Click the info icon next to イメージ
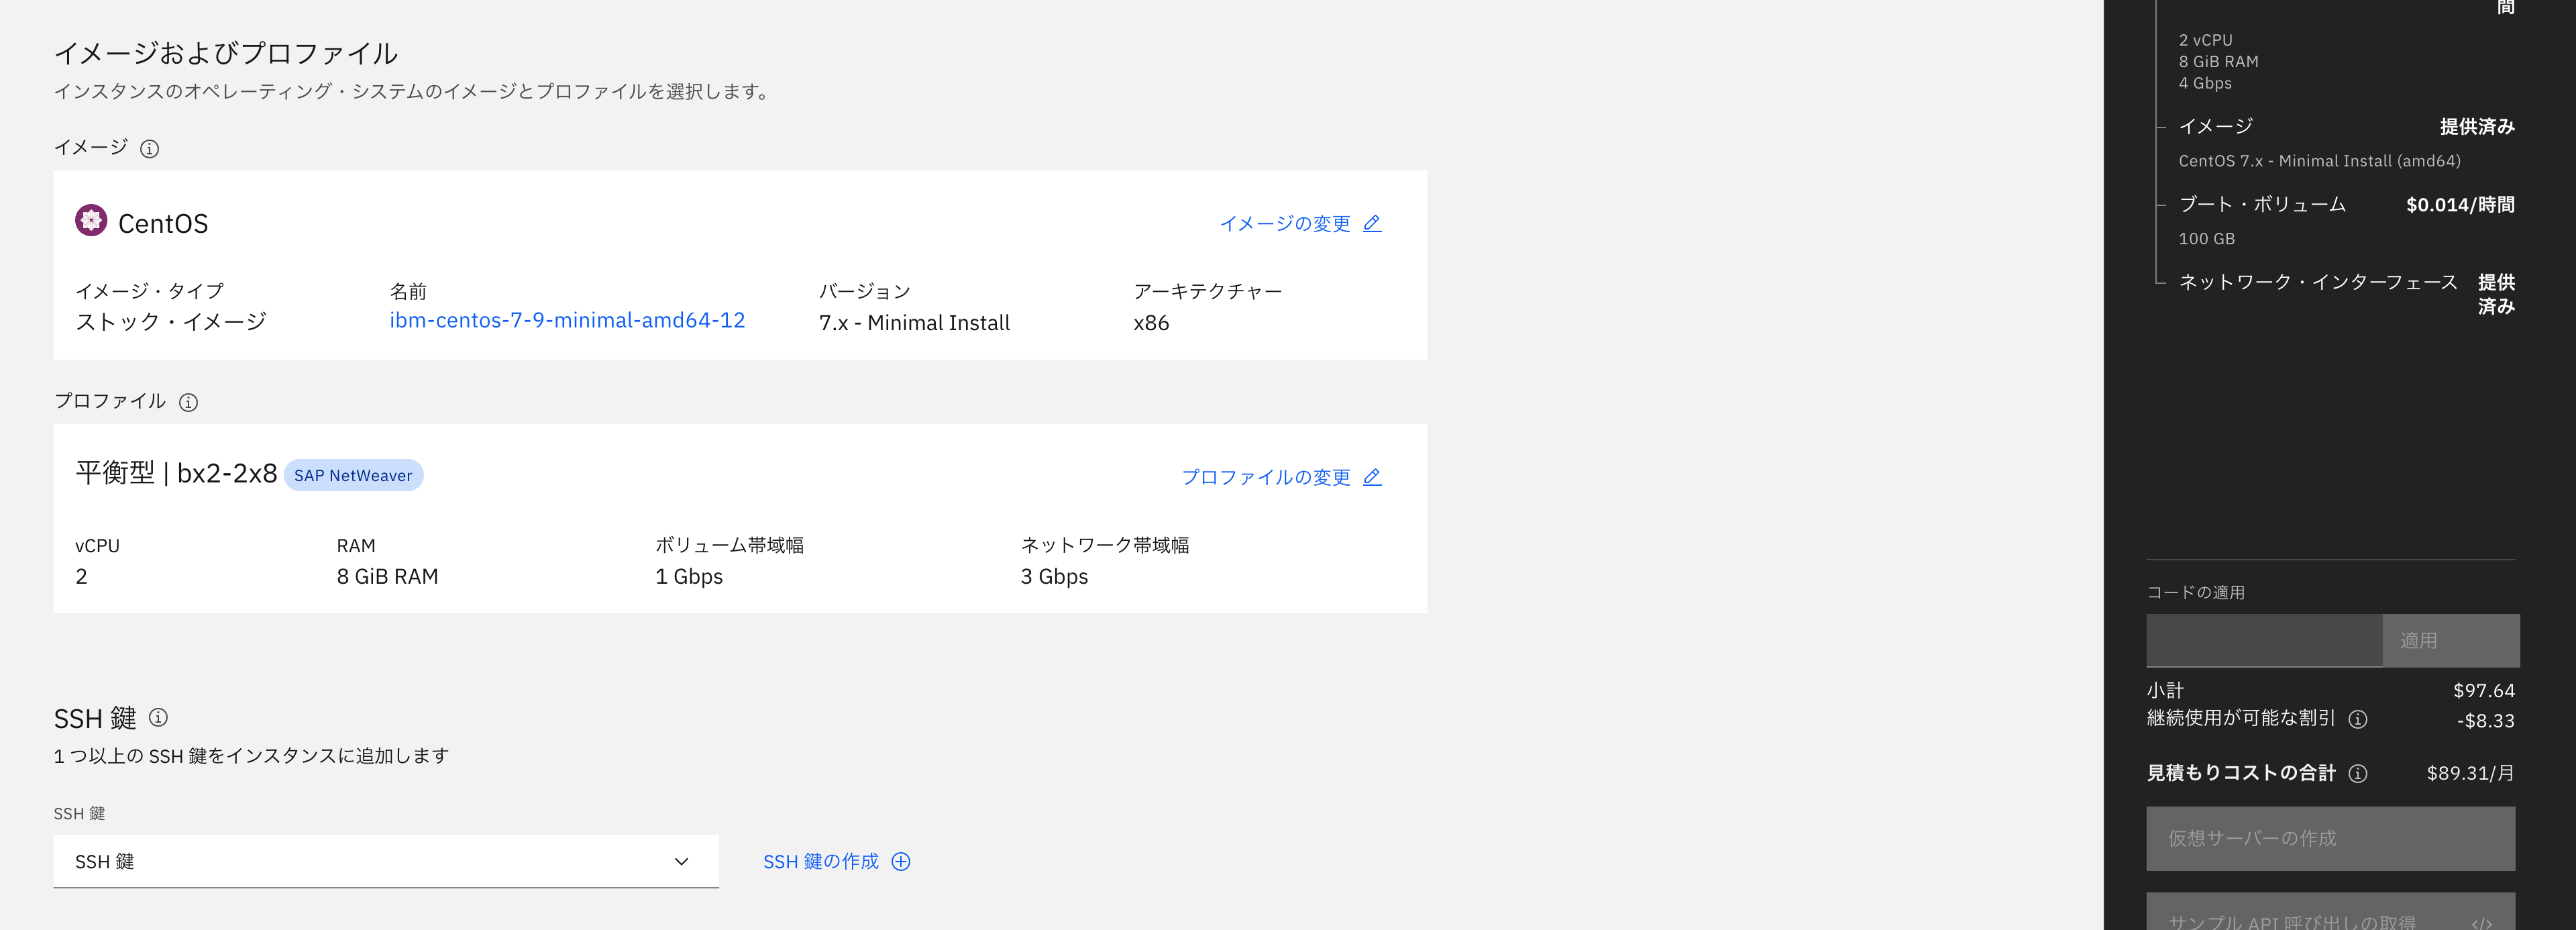This screenshot has width=2576, height=930. (150, 148)
